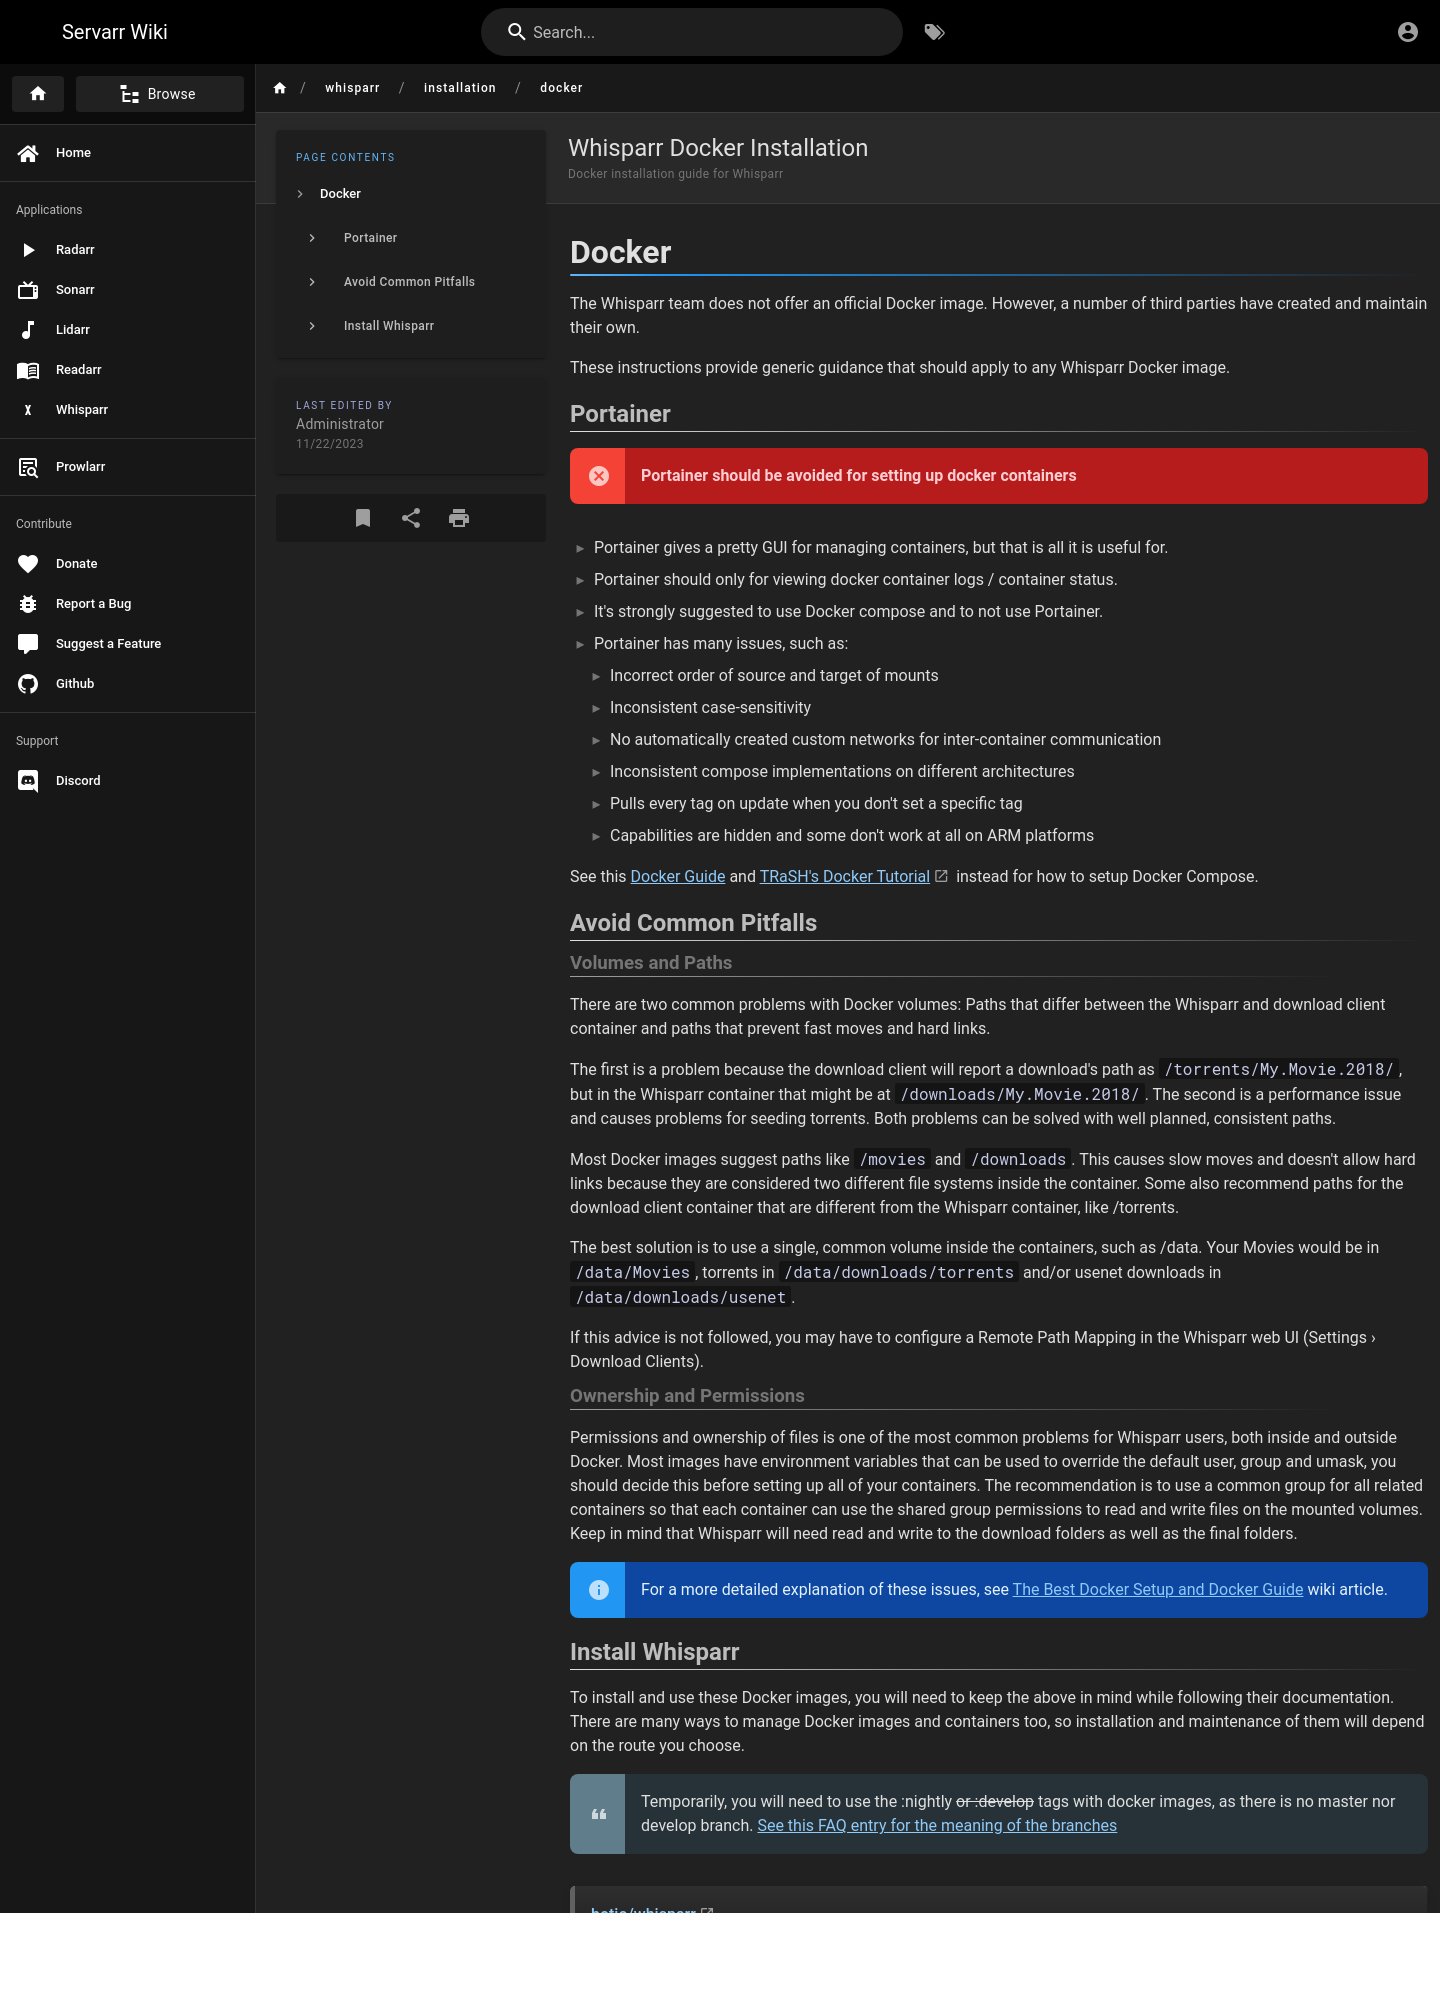Click the quote icon in nightly note

[x=599, y=1814]
